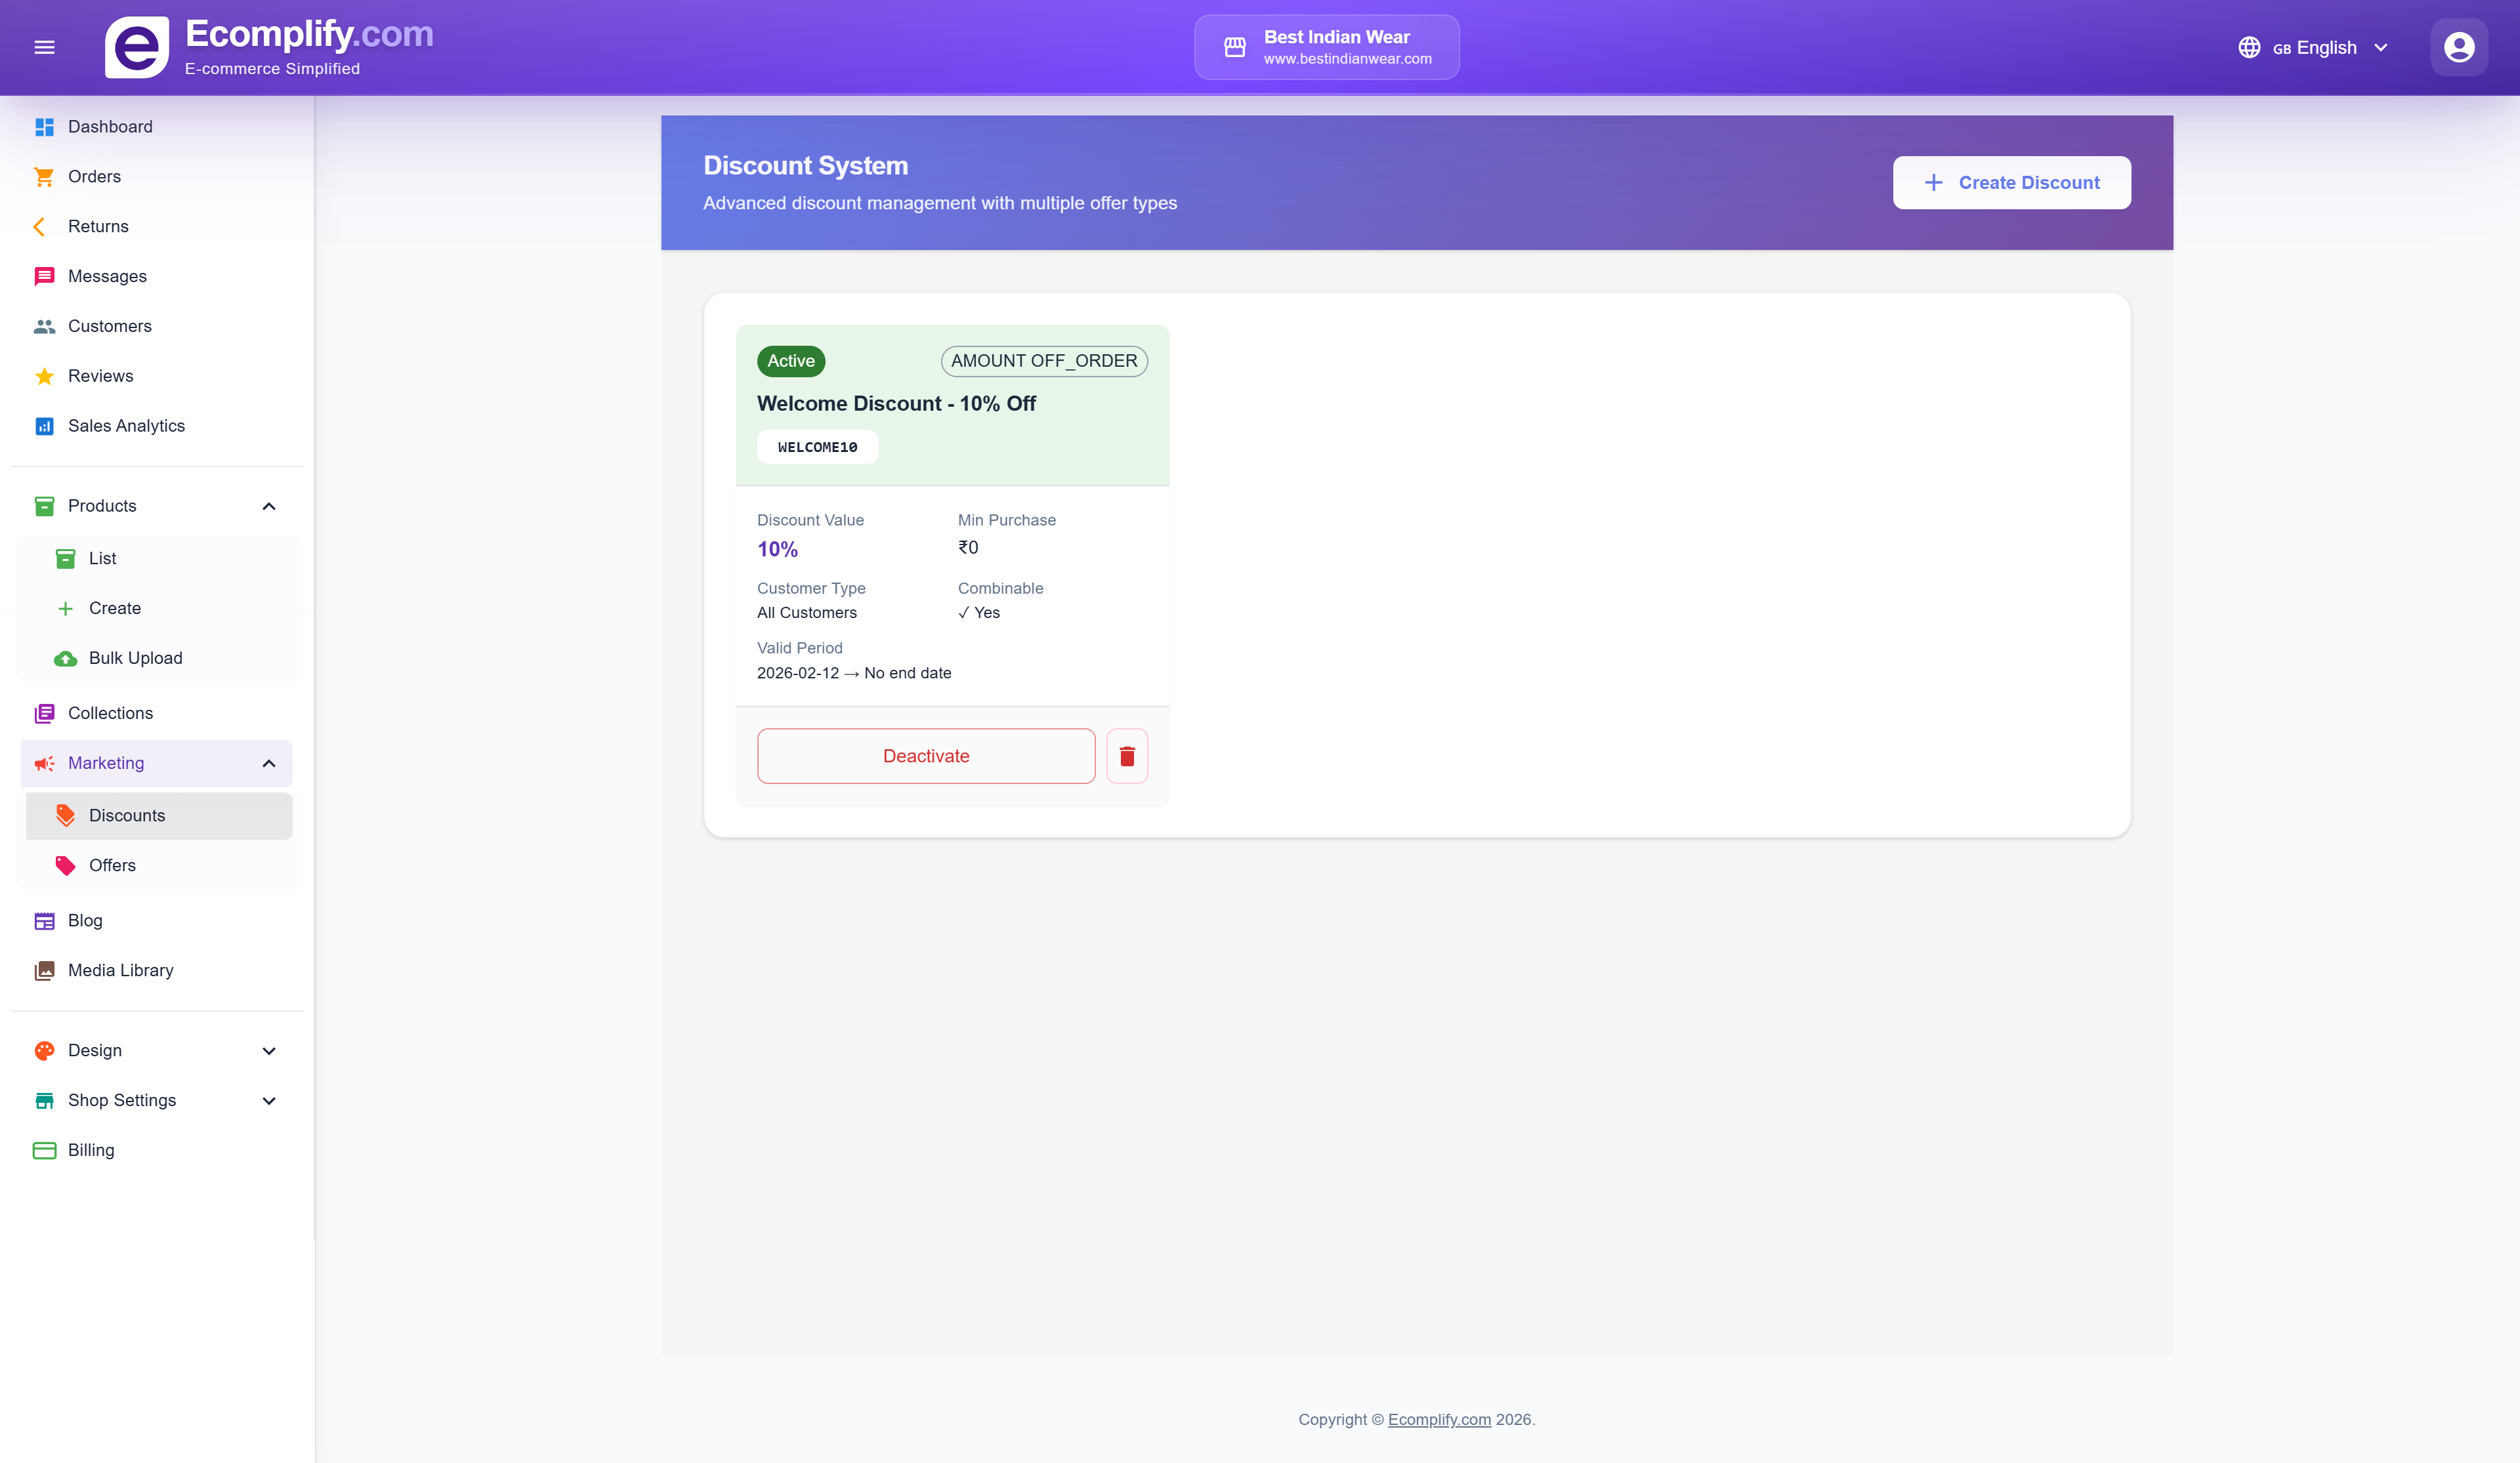Open the language globe icon
The width and height of the screenshot is (2520, 1463).
[x=2249, y=47]
